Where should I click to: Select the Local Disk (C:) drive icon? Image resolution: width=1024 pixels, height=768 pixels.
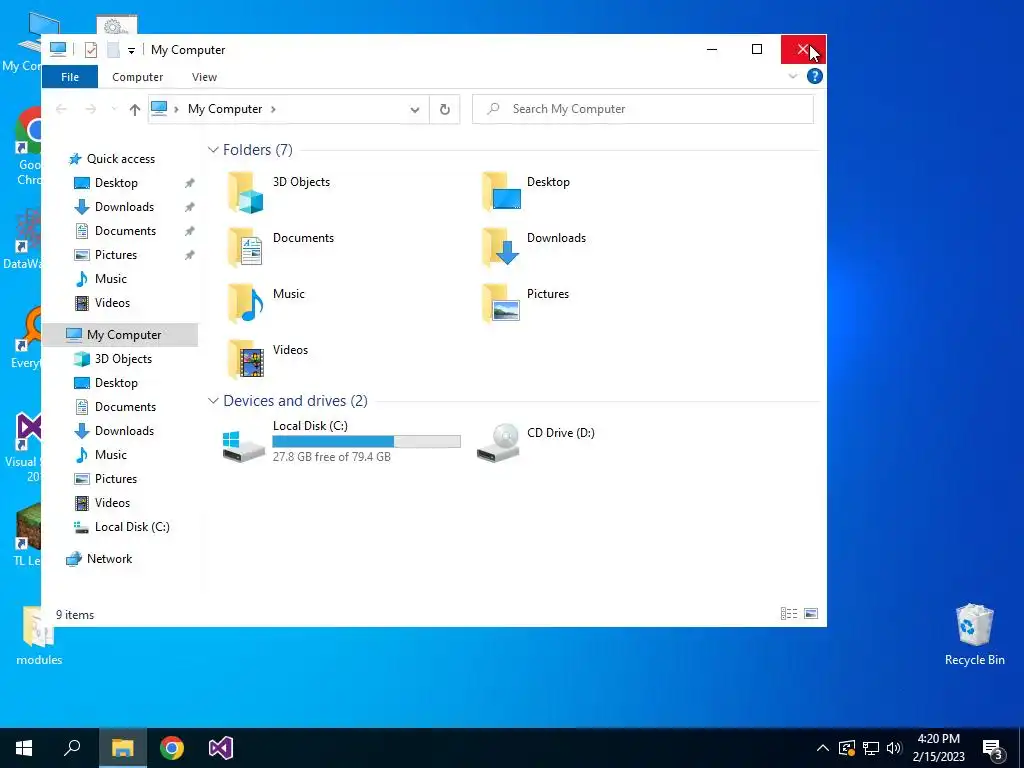click(244, 445)
